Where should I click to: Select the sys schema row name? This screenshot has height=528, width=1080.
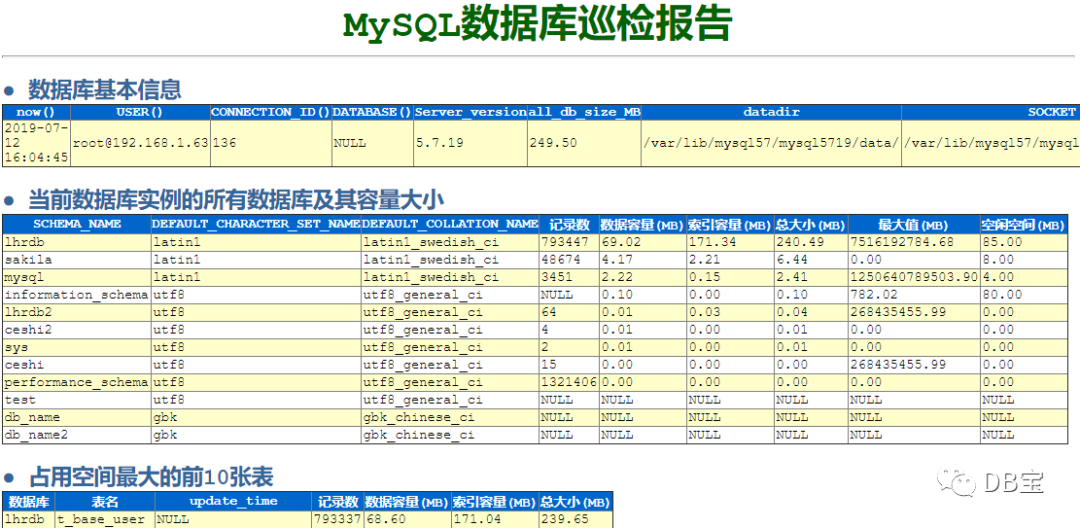(x=77, y=347)
